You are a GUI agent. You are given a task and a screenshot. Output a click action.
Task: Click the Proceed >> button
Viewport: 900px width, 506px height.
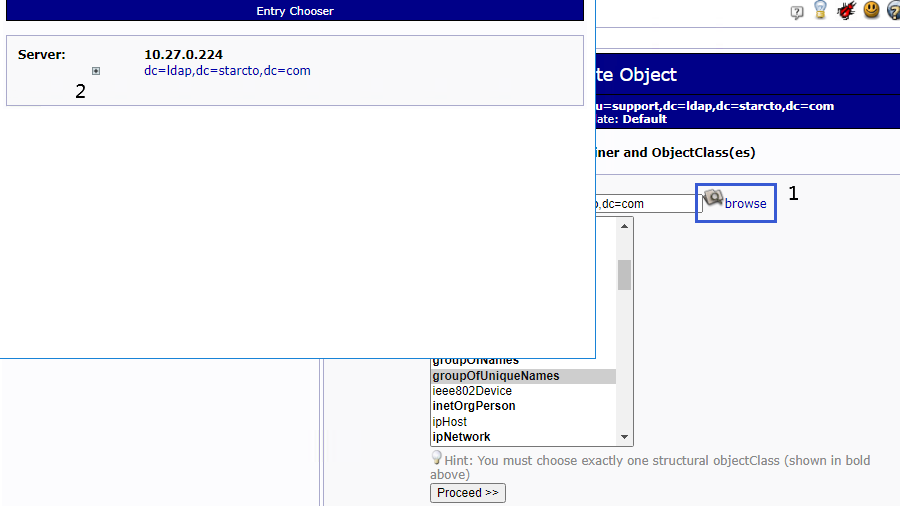(468, 493)
